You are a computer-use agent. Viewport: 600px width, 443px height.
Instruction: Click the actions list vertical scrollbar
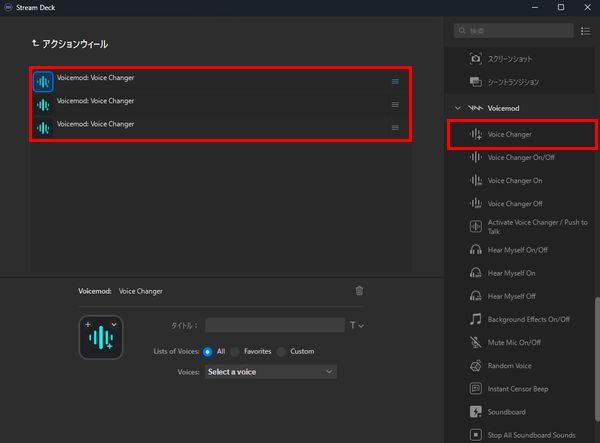597,358
